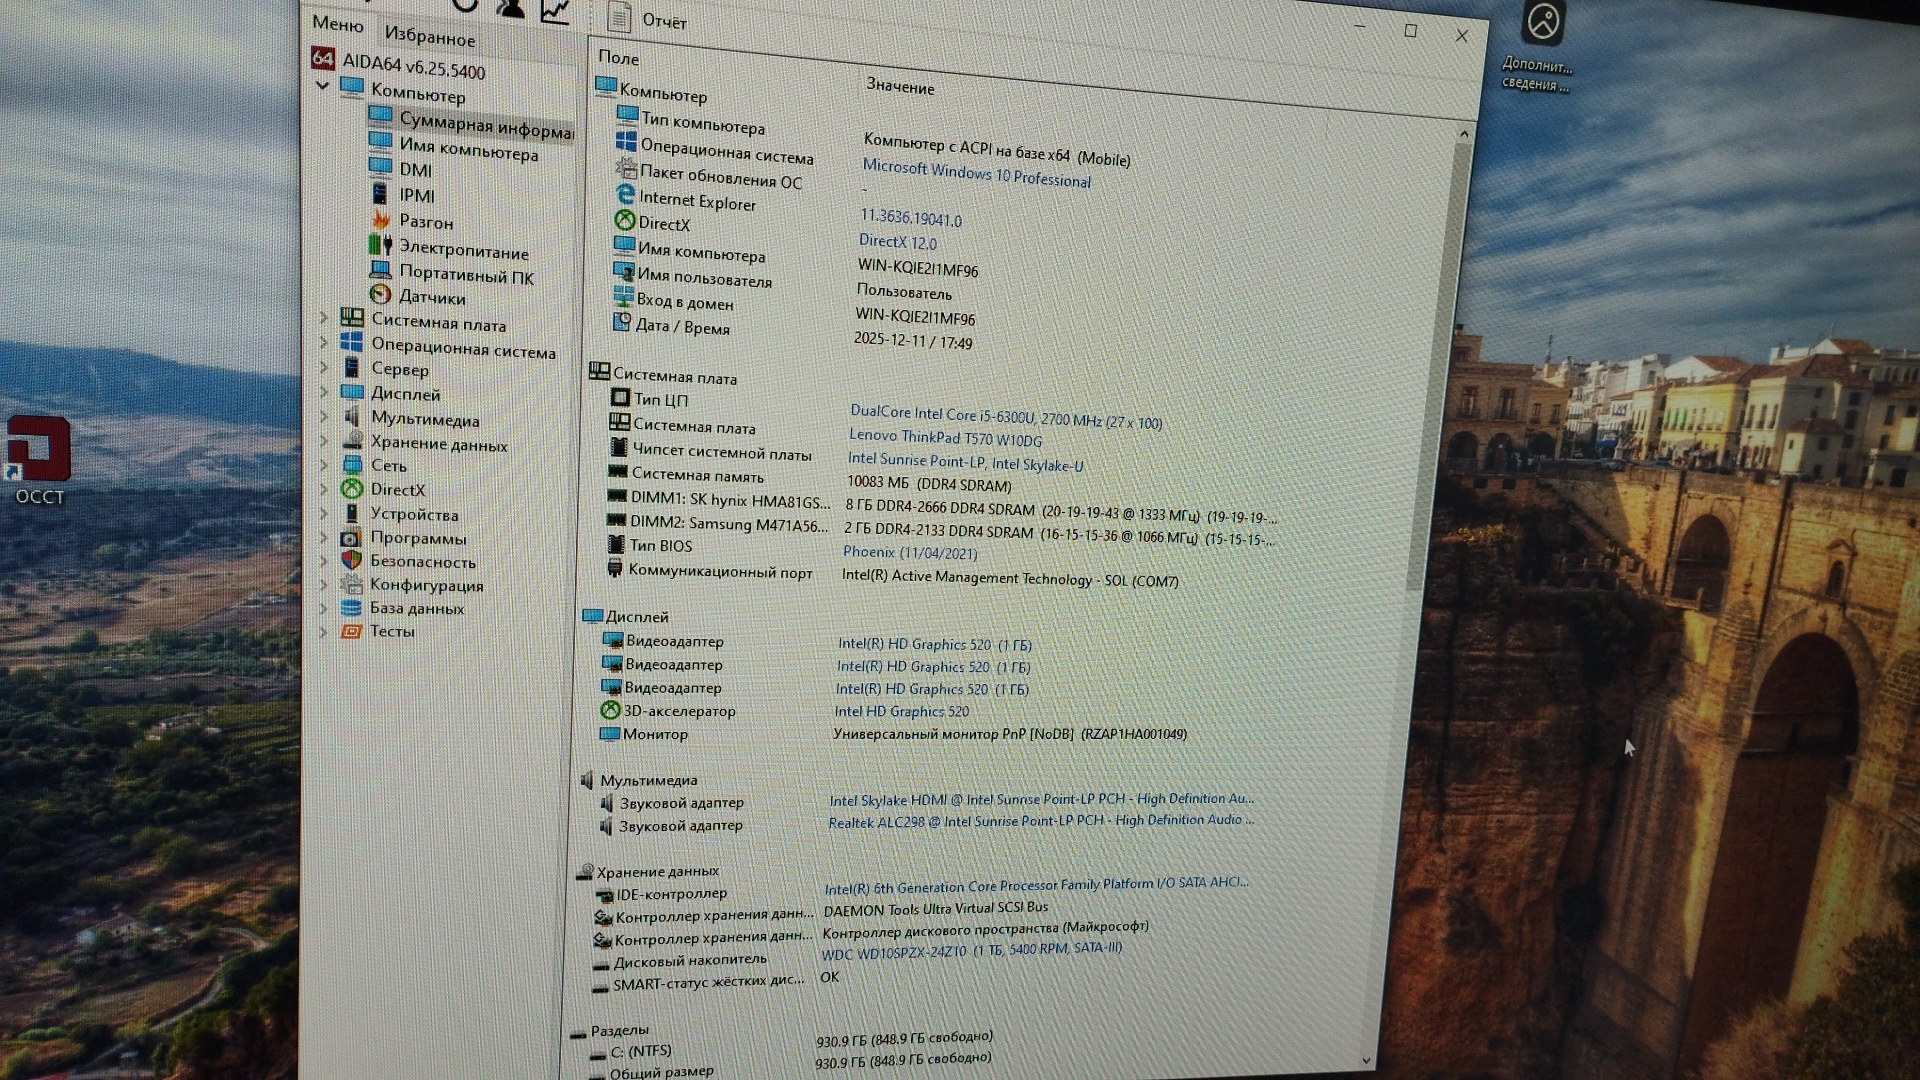The height and width of the screenshot is (1080, 1920).
Task: Click the Безопасность shield icon
Action: tap(351, 561)
